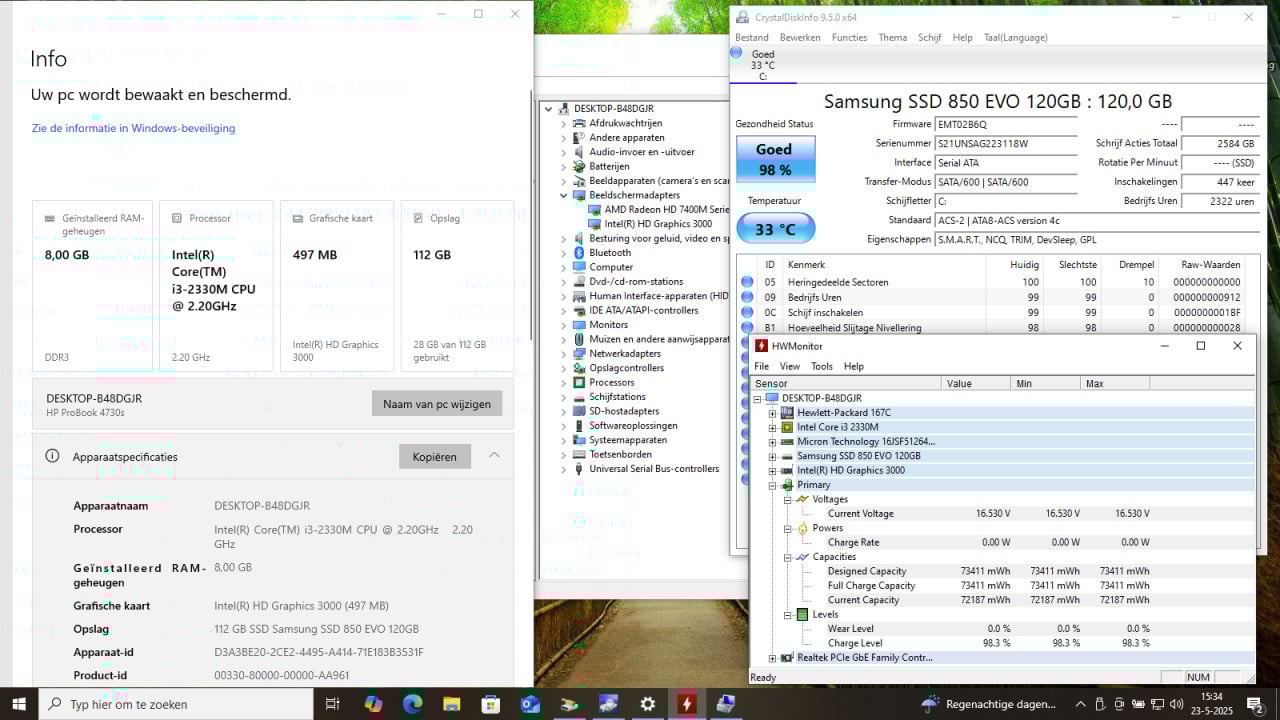Open Outlook from the taskbar
1280x720 pixels.
pyautogui.click(x=530, y=704)
